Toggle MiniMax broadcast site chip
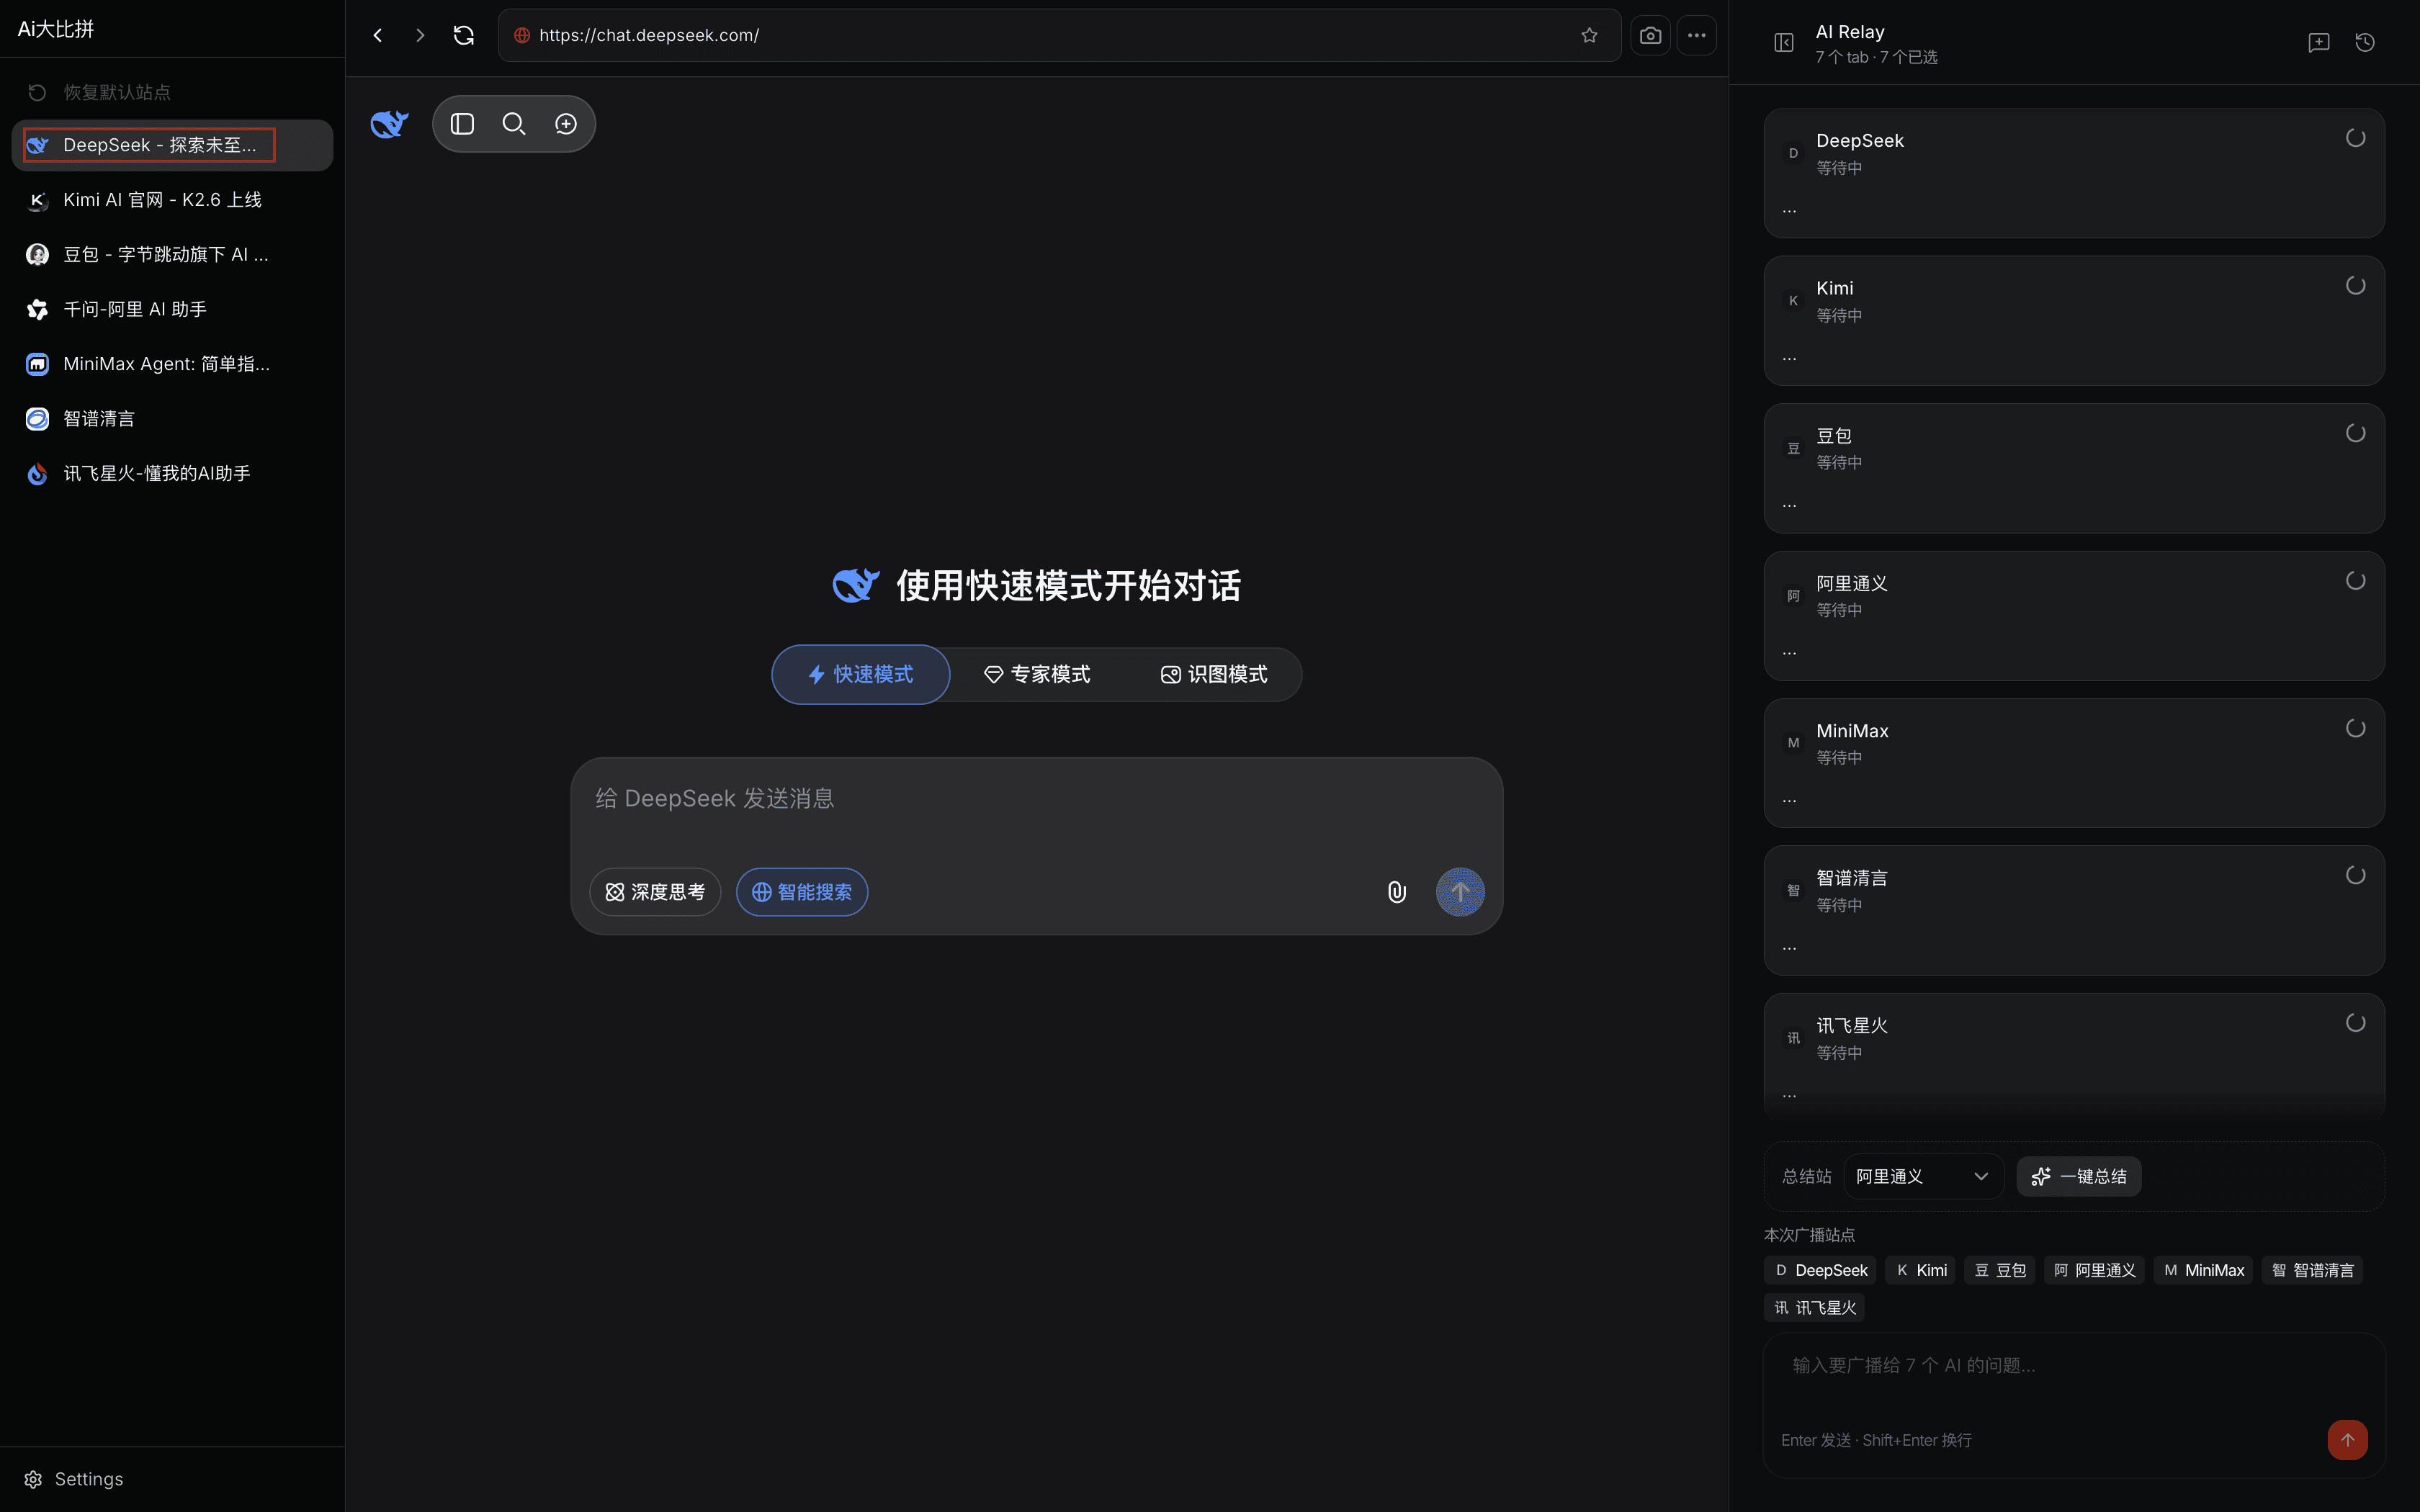Viewport: 2420px width, 1512px height. click(x=2203, y=1270)
